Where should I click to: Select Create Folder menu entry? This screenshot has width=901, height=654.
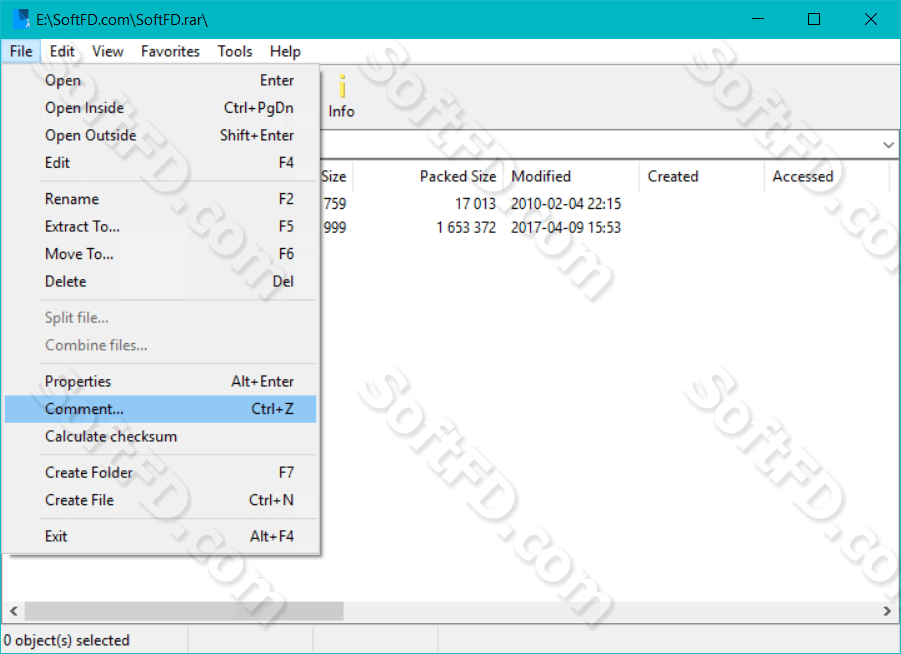click(x=160, y=472)
